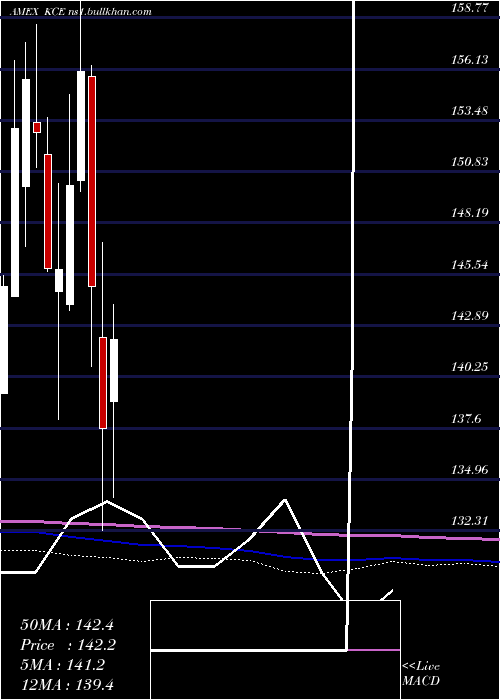Click the 145.54 price axis label

471,265
